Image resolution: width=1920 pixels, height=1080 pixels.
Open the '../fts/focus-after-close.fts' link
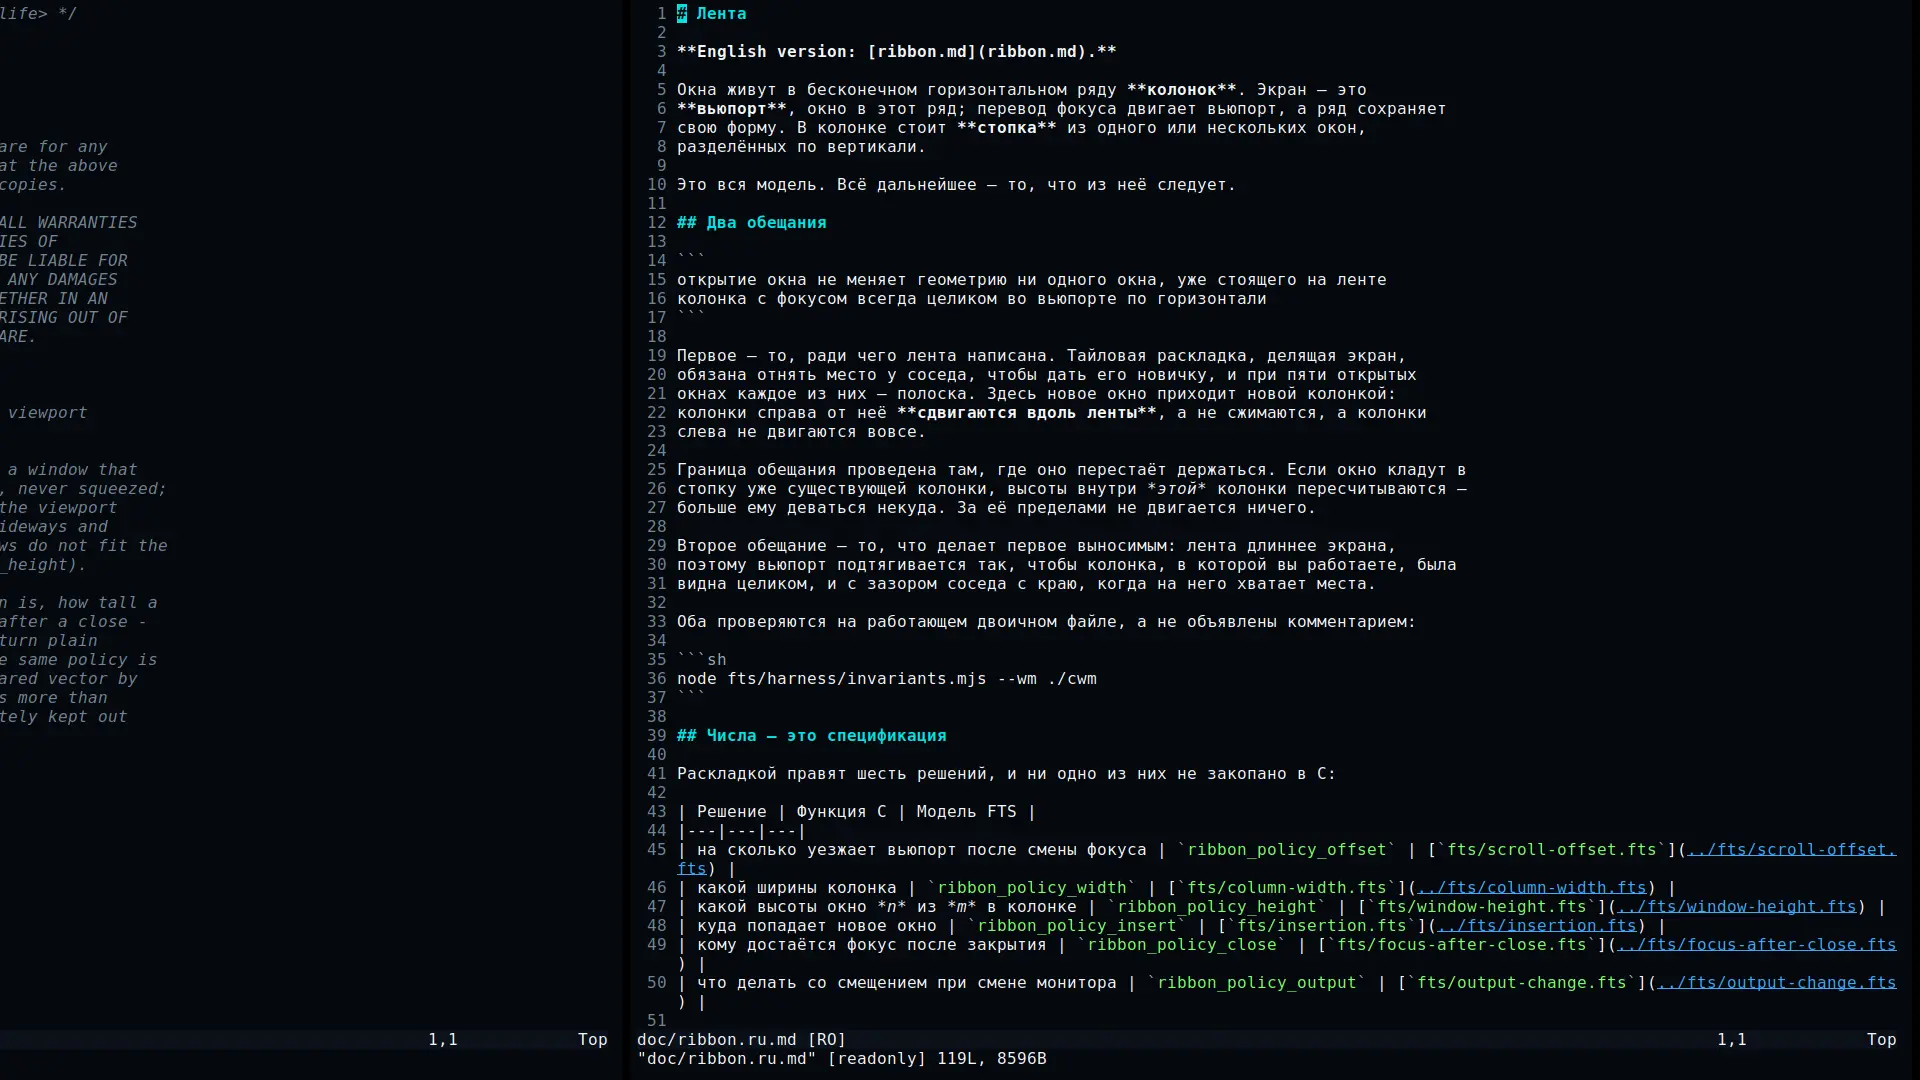click(1757, 945)
